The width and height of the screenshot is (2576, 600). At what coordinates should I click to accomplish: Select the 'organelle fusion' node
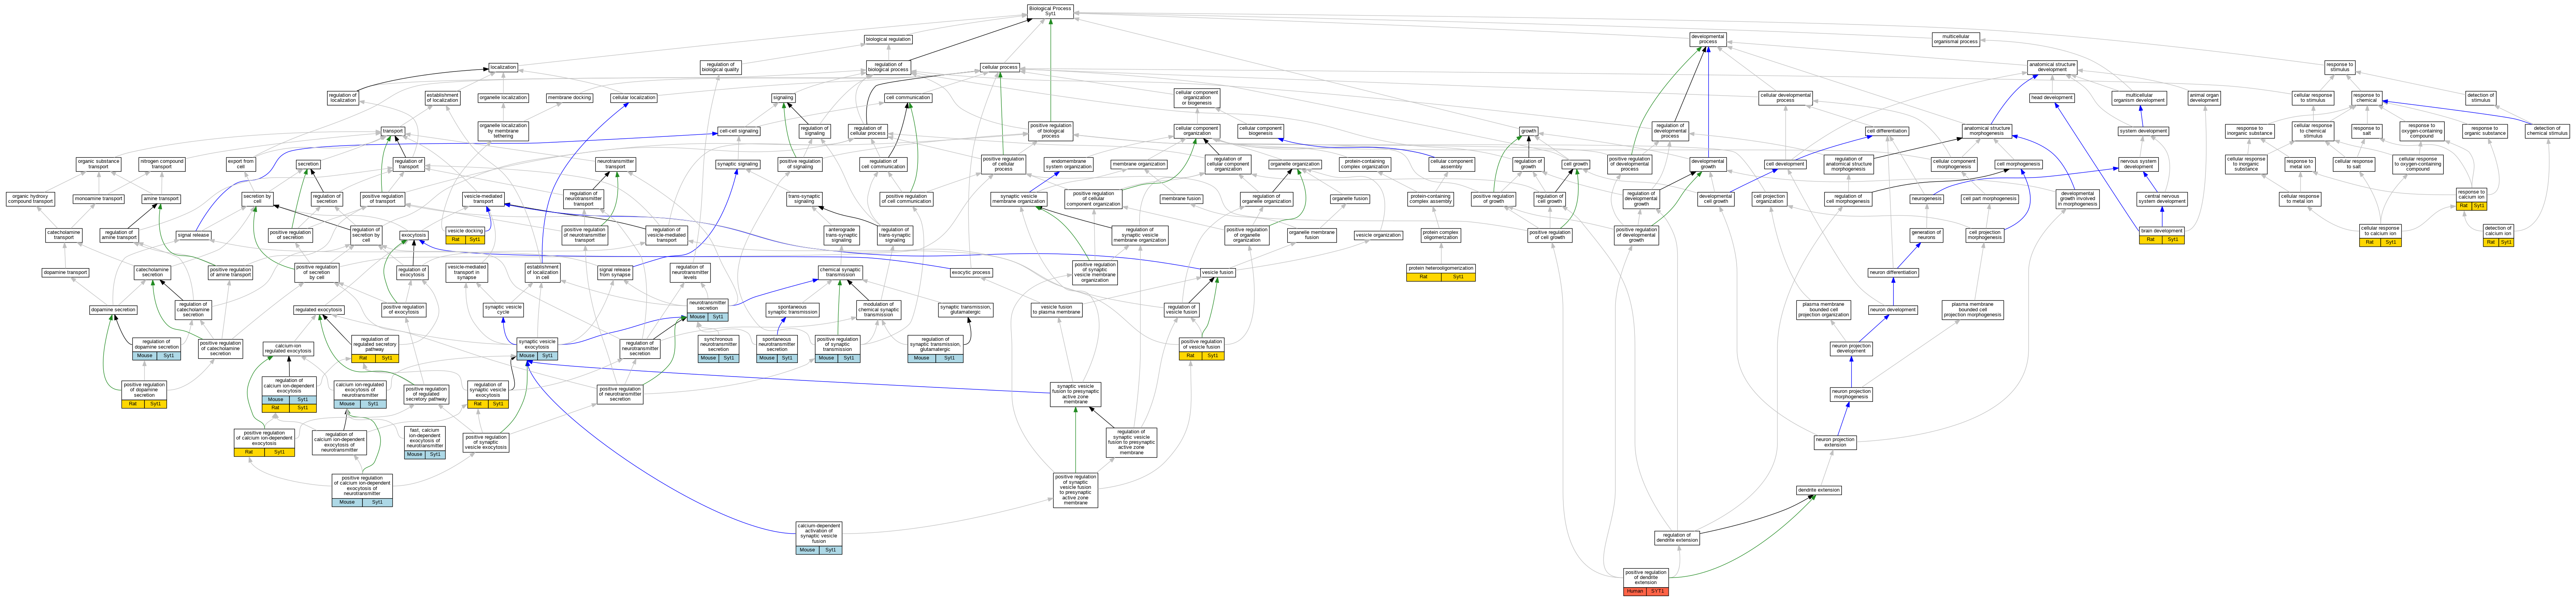[1350, 199]
